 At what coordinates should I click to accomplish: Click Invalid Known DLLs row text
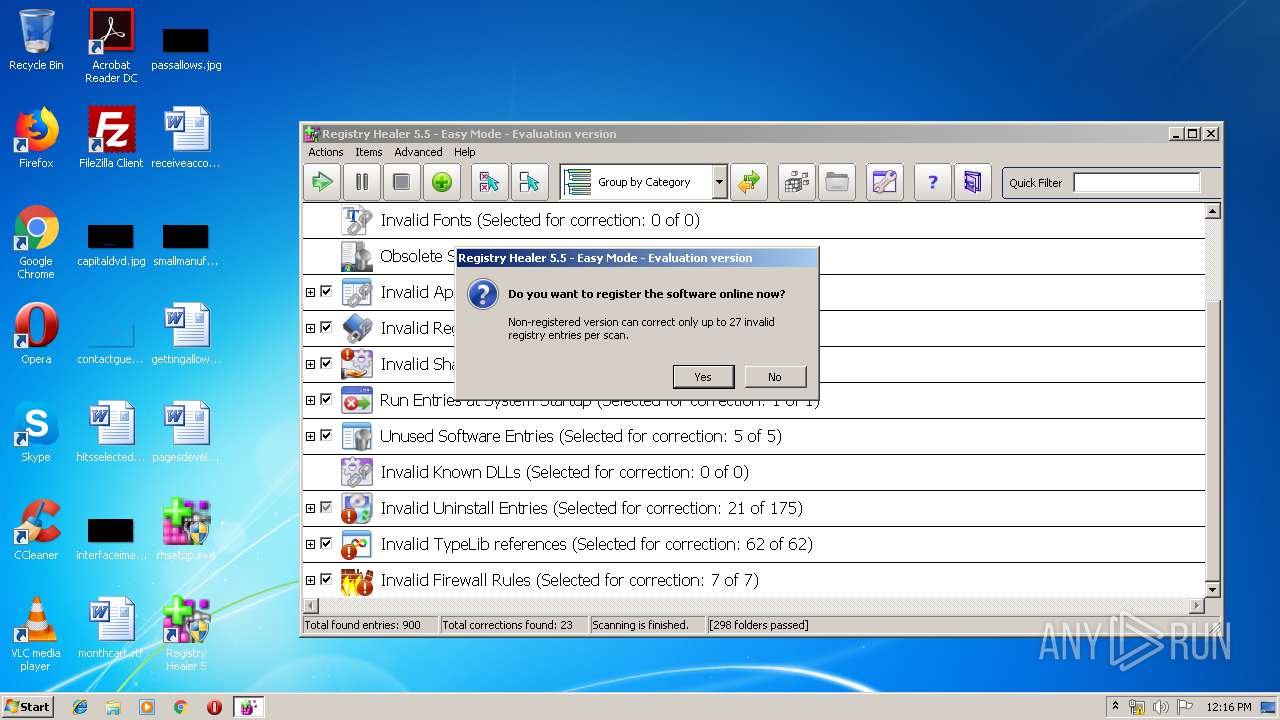(x=565, y=472)
